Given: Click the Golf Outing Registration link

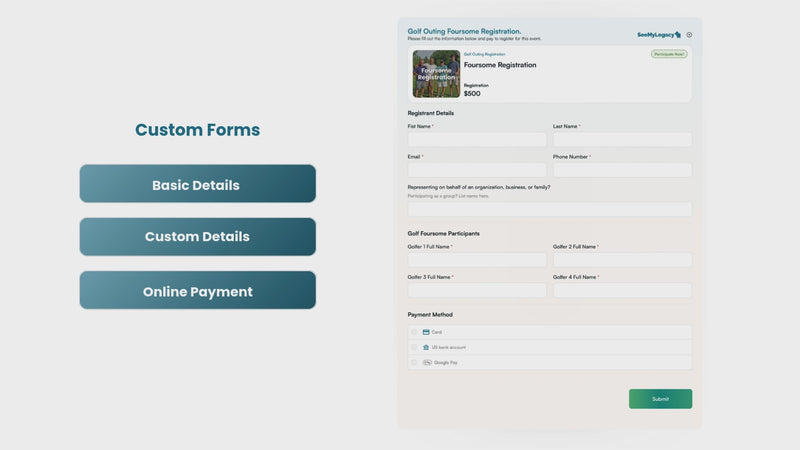Looking at the screenshot, I should click(x=484, y=54).
